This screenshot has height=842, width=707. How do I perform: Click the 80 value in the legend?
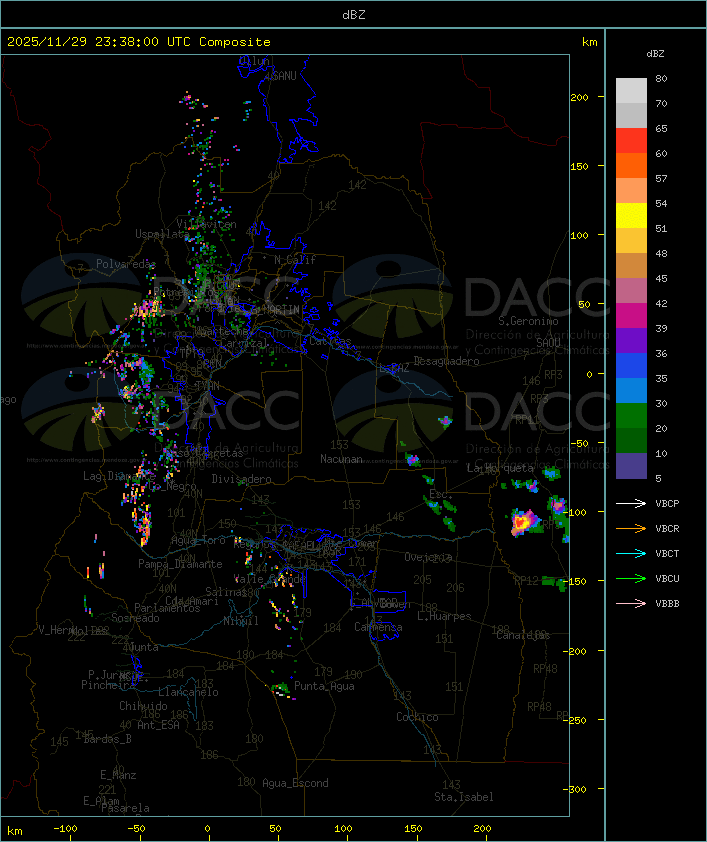(x=661, y=78)
